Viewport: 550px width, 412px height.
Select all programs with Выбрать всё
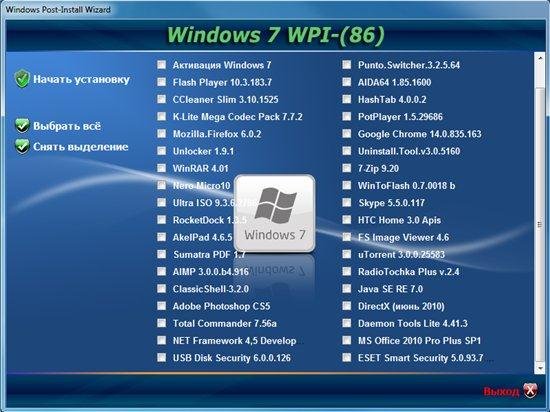67,126
